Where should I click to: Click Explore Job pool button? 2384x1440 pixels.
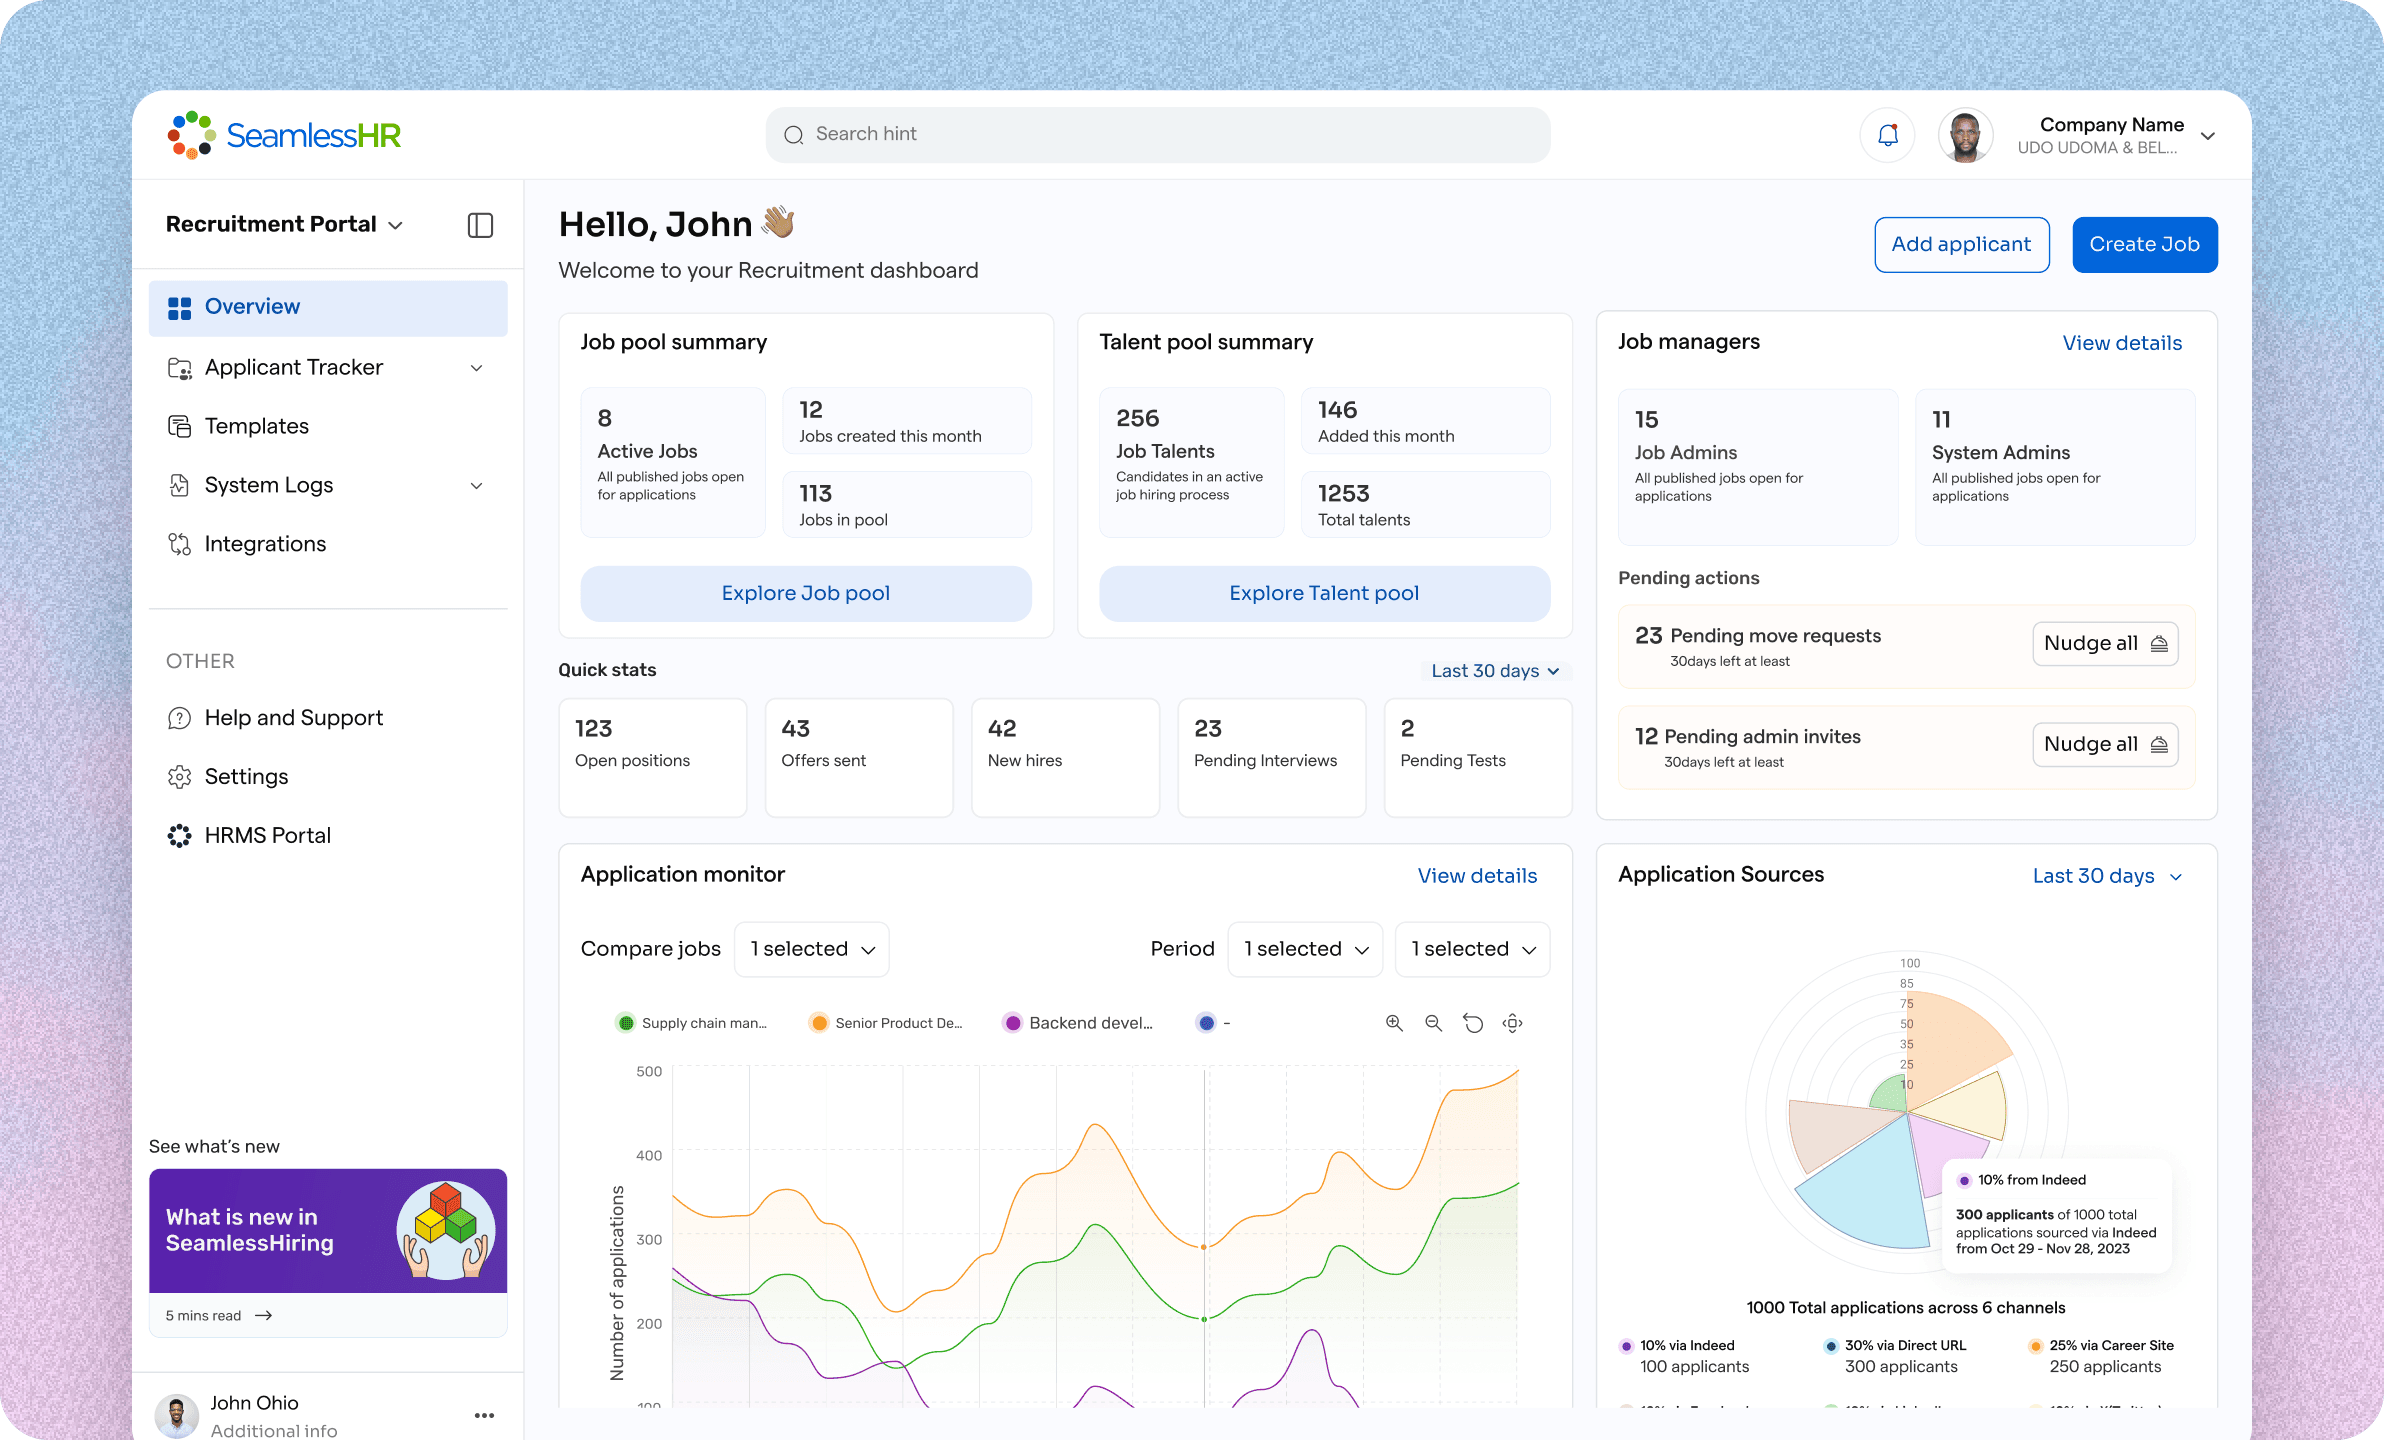805,594
